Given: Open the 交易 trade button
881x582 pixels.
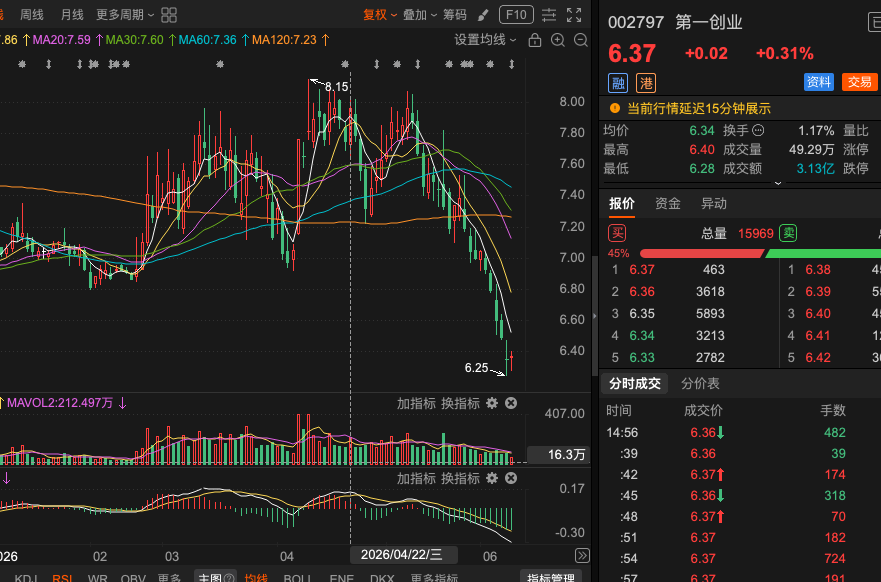Looking at the screenshot, I should 860,82.
